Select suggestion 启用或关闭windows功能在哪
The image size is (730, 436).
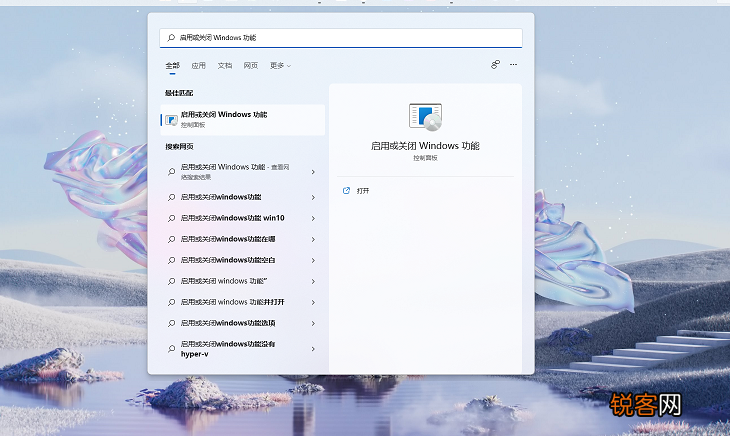[243, 239]
